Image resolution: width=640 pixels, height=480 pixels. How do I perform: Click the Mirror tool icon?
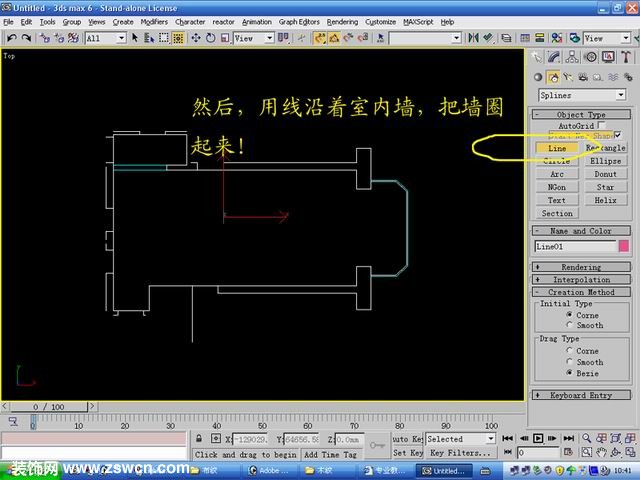click(473, 38)
